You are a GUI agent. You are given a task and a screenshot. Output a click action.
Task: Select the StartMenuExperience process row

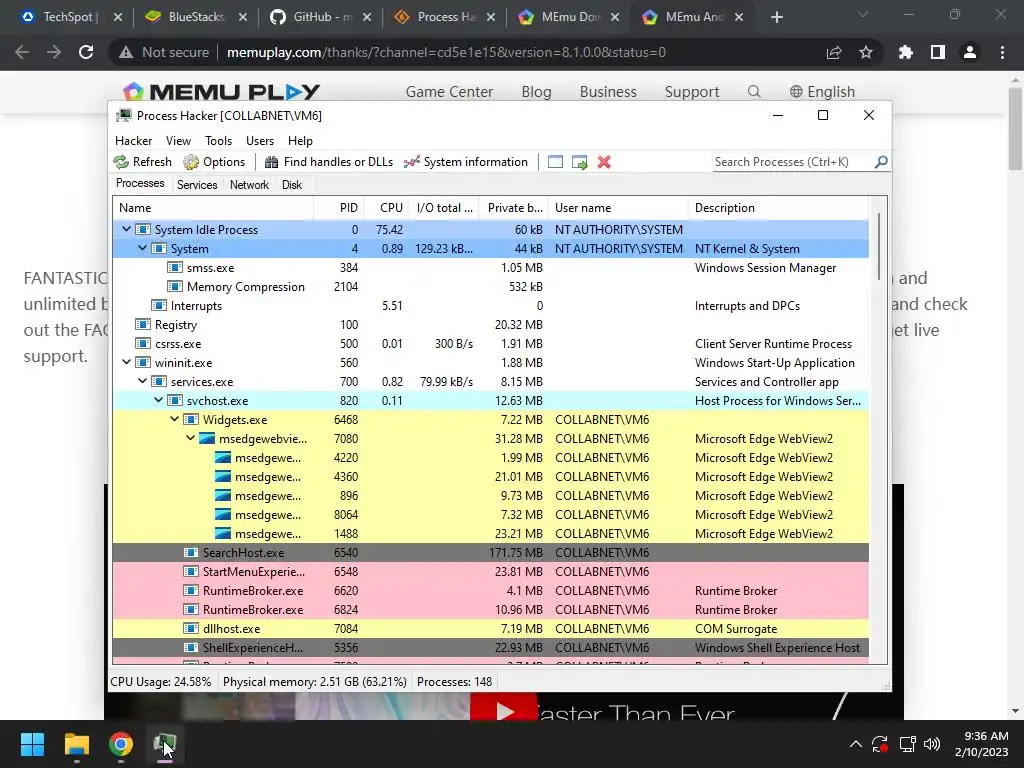point(490,571)
